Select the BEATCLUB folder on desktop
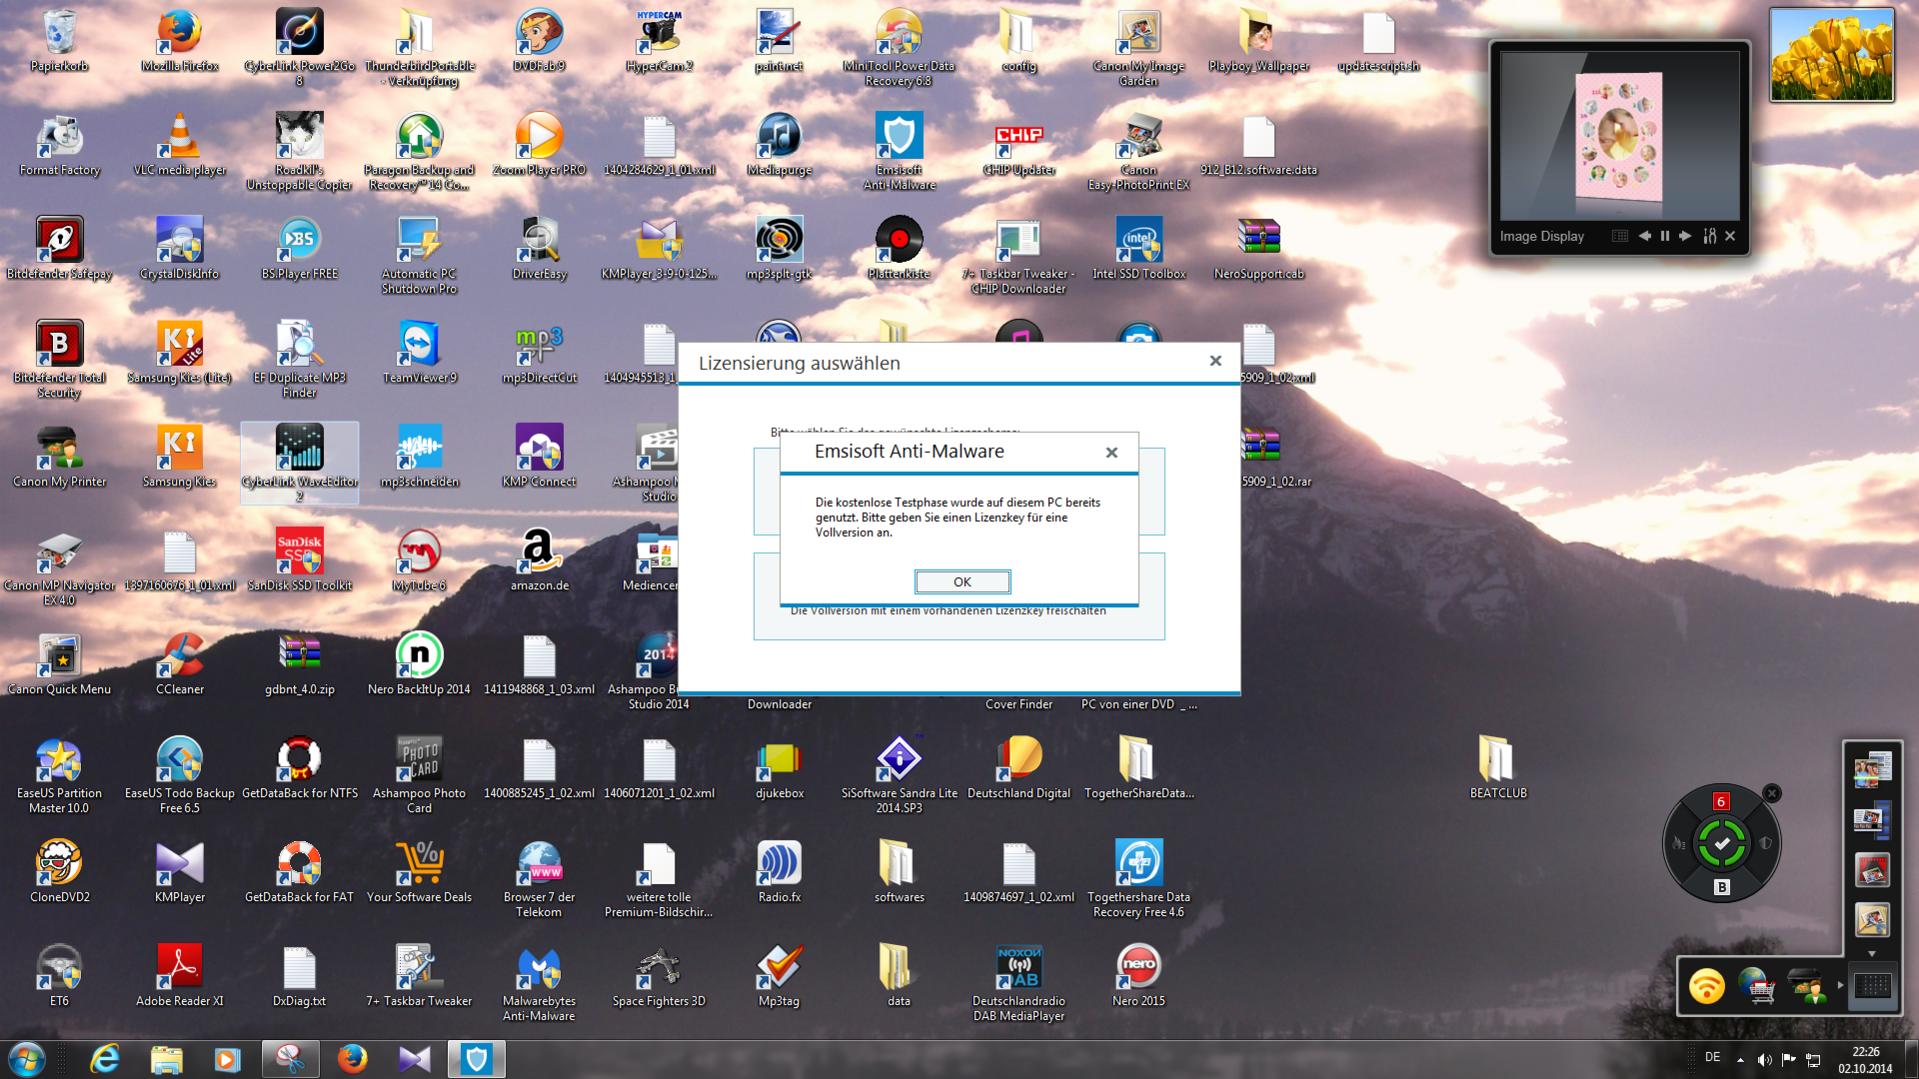1919x1079 pixels. 1498,769
